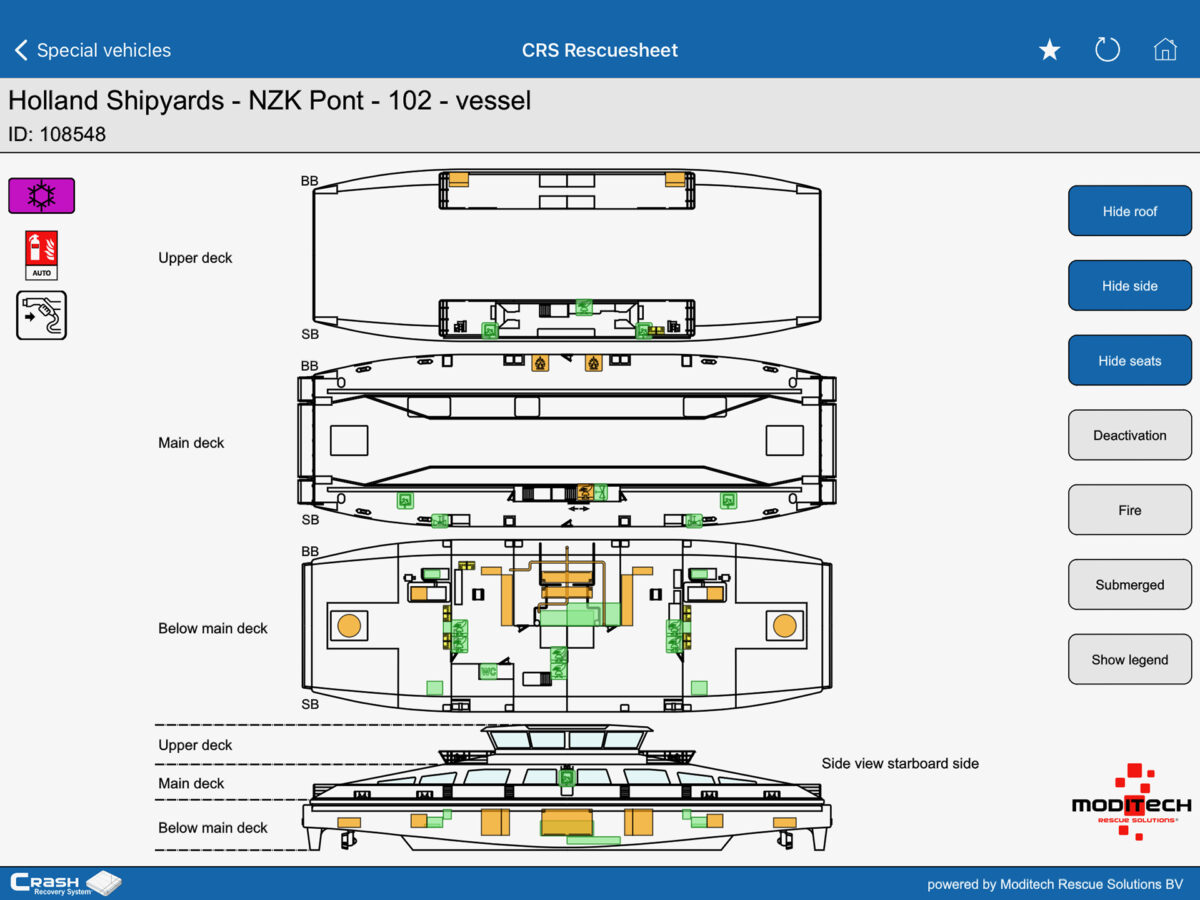The height and width of the screenshot is (900, 1200).
Task: Select the Moditech Rescue Solutions logo
Action: coord(1128,805)
